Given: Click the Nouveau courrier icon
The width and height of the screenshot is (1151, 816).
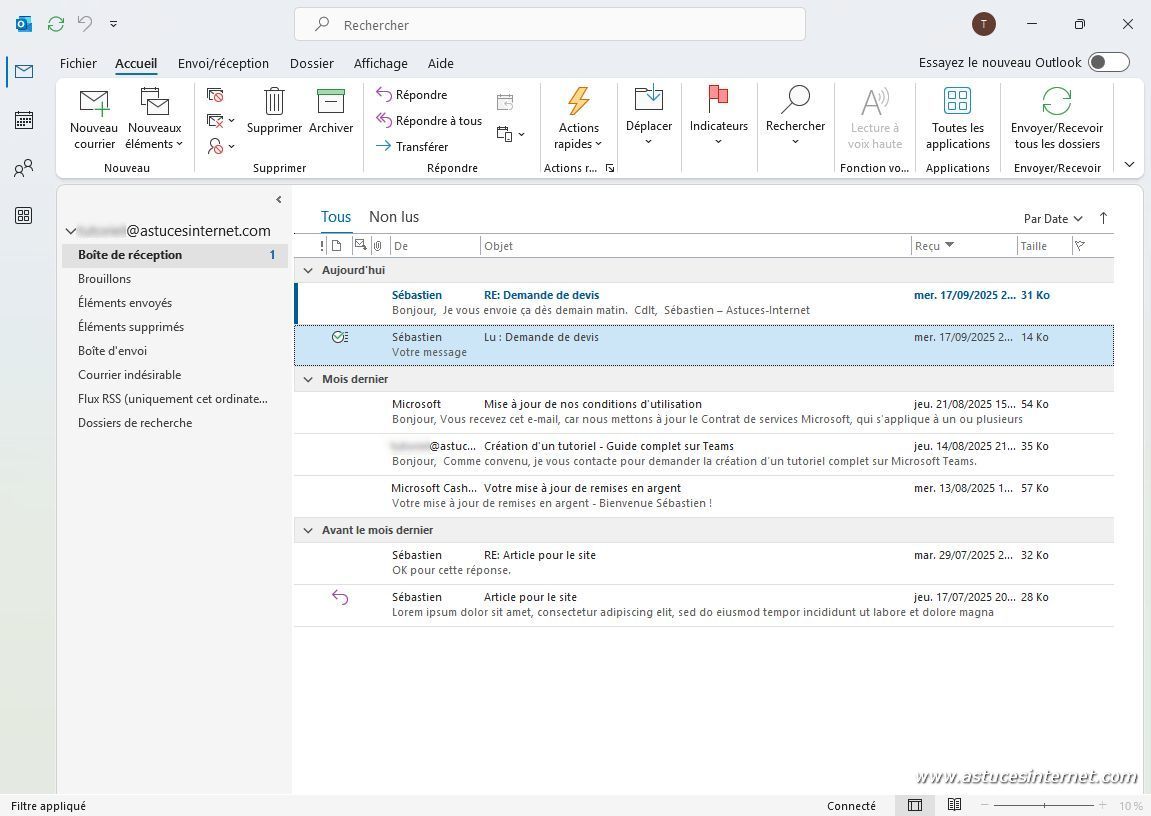Looking at the screenshot, I should tap(94, 102).
